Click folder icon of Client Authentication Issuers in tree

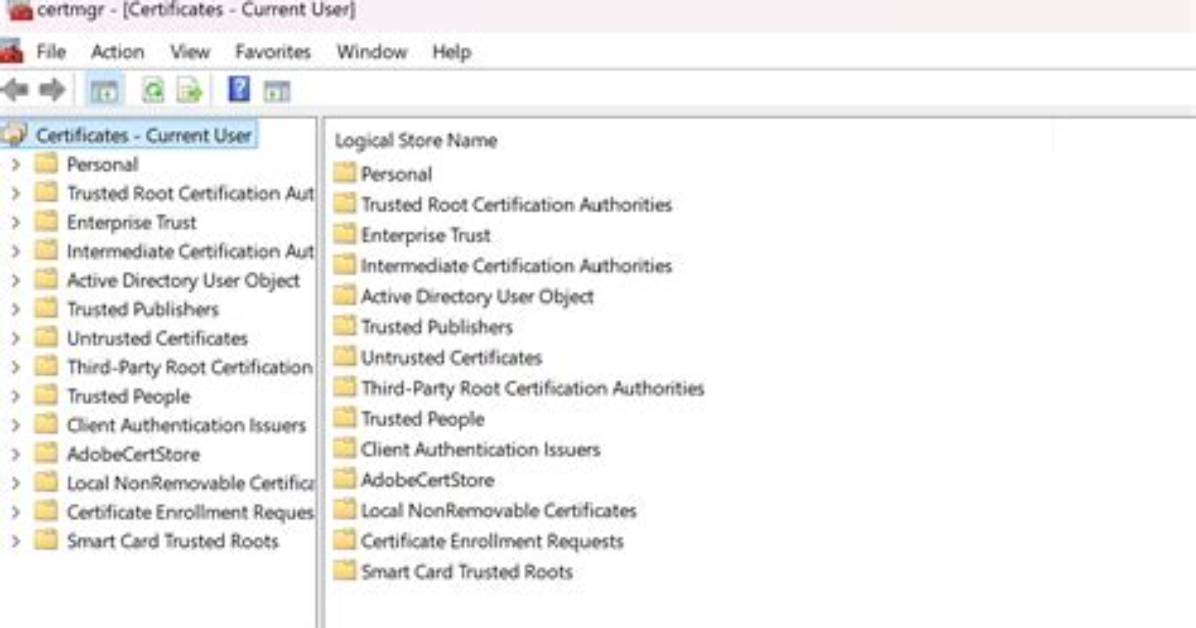click(47, 424)
